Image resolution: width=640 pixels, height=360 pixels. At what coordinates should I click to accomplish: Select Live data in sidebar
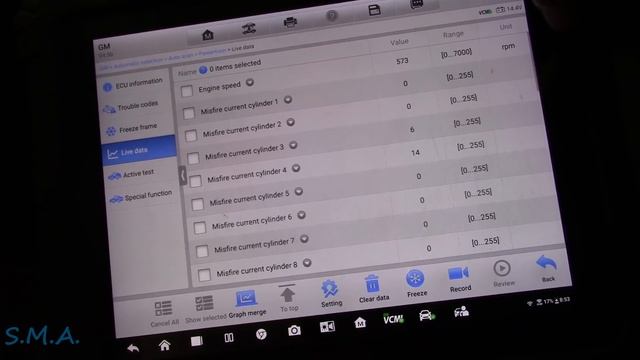pyautogui.click(x=139, y=151)
